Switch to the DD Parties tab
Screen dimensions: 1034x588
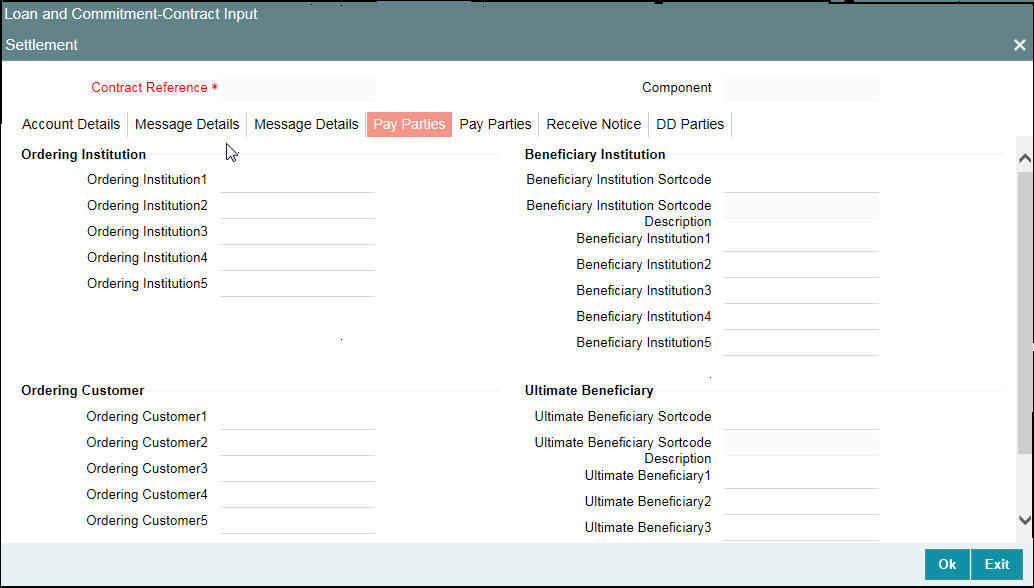(x=690, y=124)
